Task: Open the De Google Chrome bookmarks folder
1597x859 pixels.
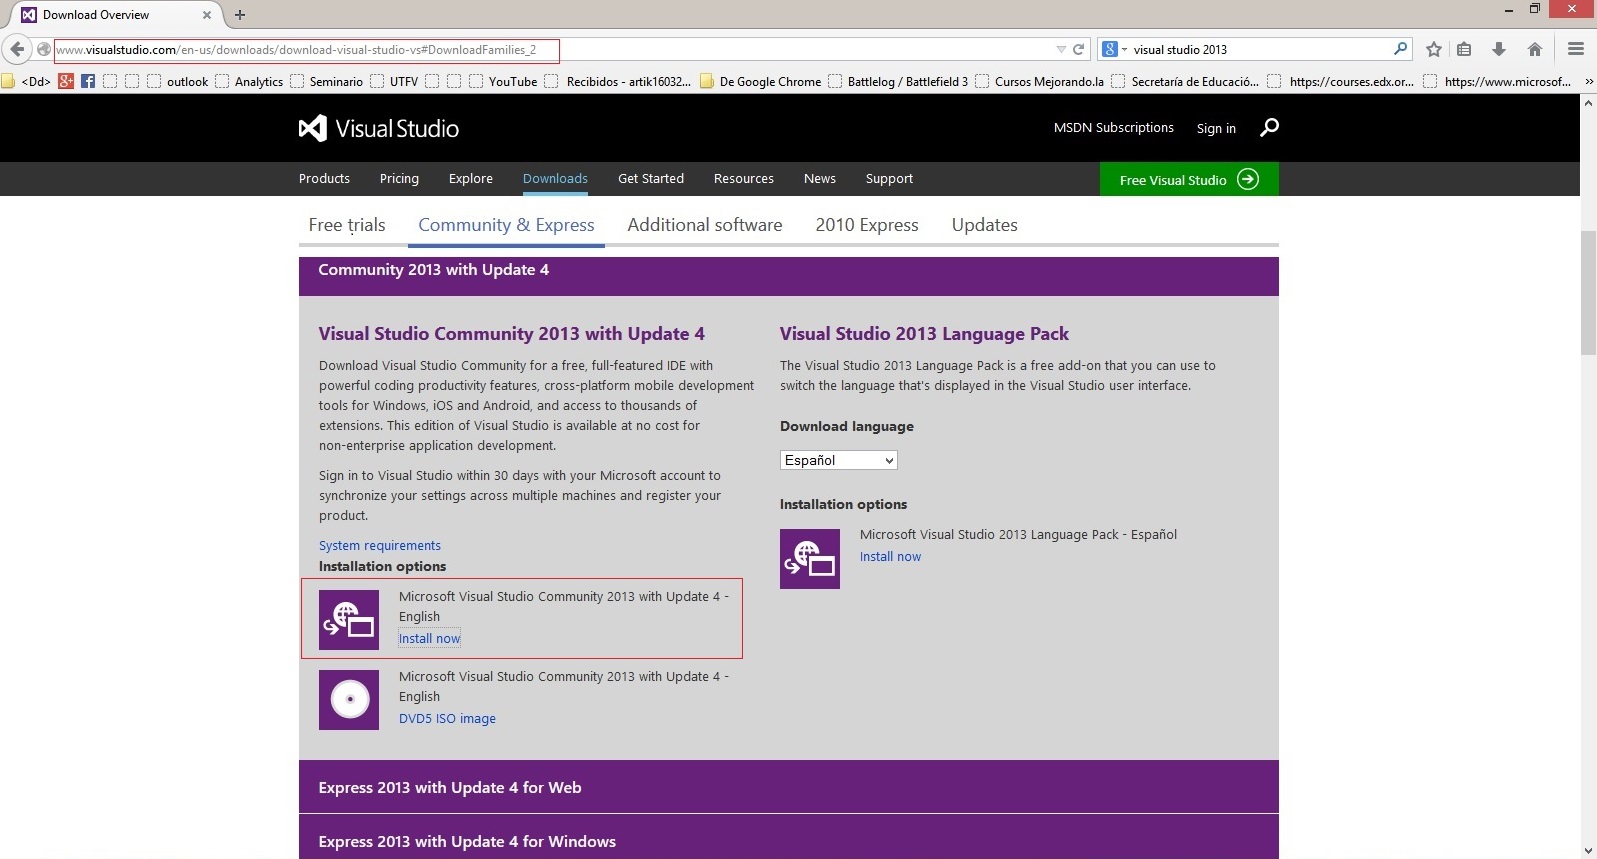Action: [760, 81]
